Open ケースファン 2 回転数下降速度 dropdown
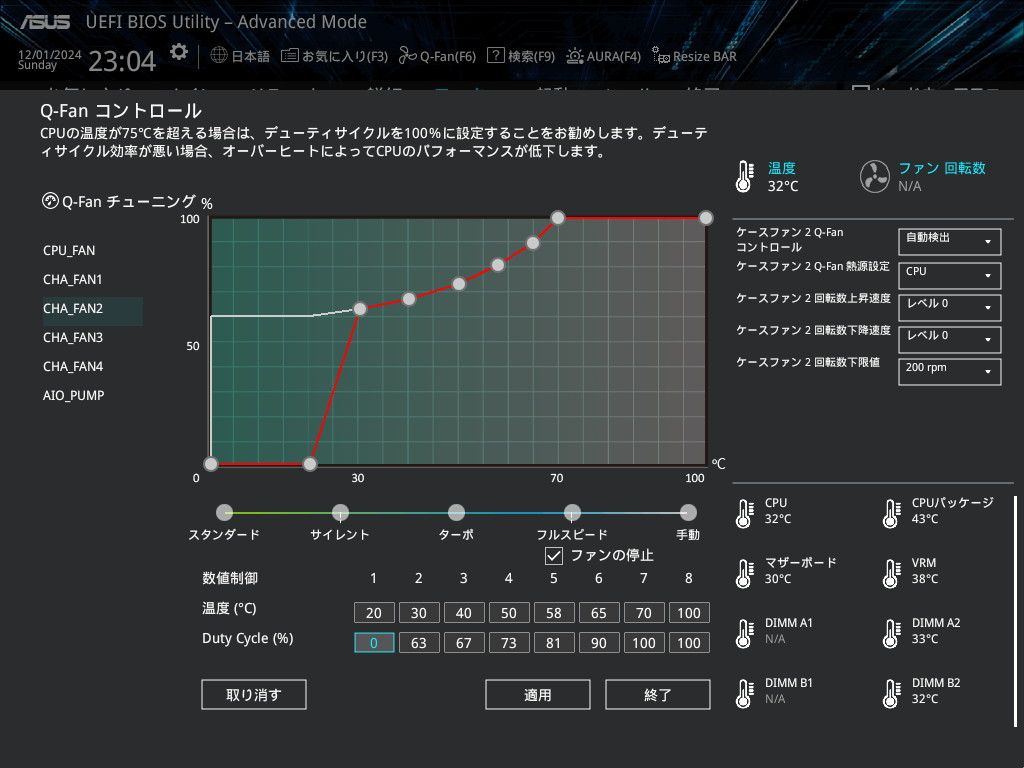 click(950, 340)
